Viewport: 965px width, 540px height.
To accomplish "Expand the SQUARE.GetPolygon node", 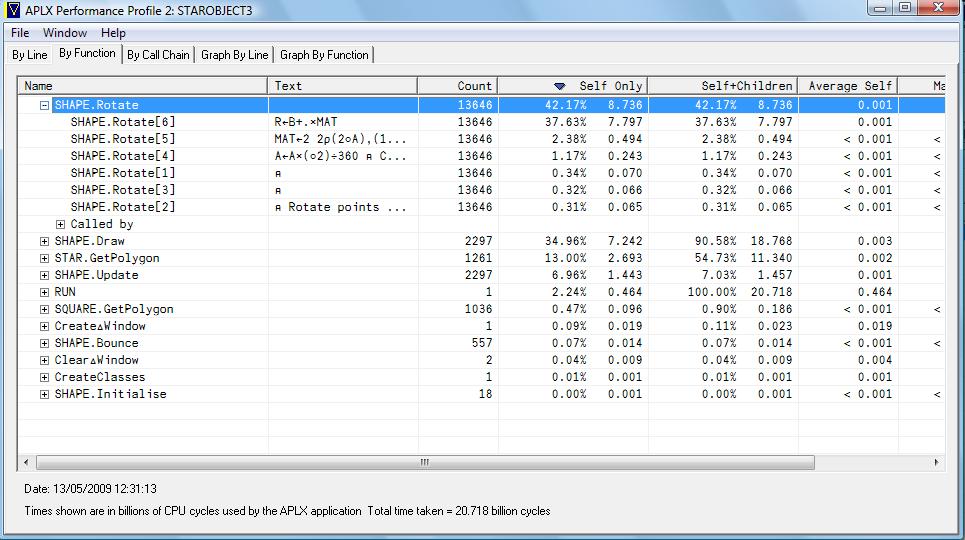I will [45, 309].
